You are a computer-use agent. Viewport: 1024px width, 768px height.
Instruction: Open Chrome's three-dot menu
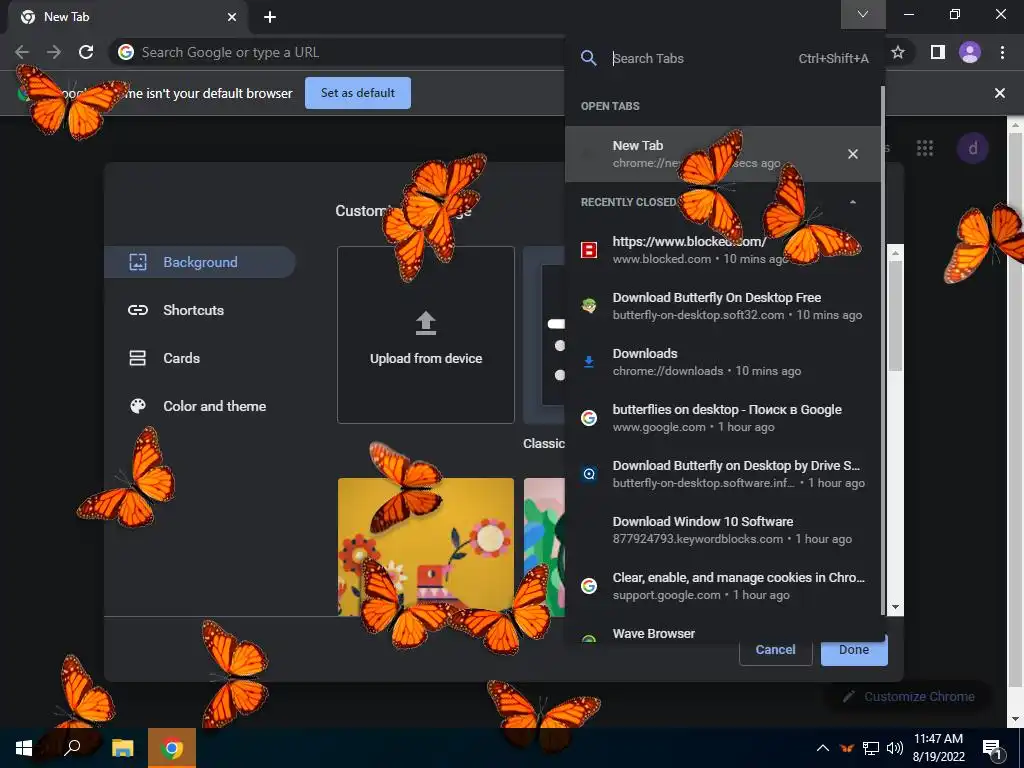coord(1002,52)
